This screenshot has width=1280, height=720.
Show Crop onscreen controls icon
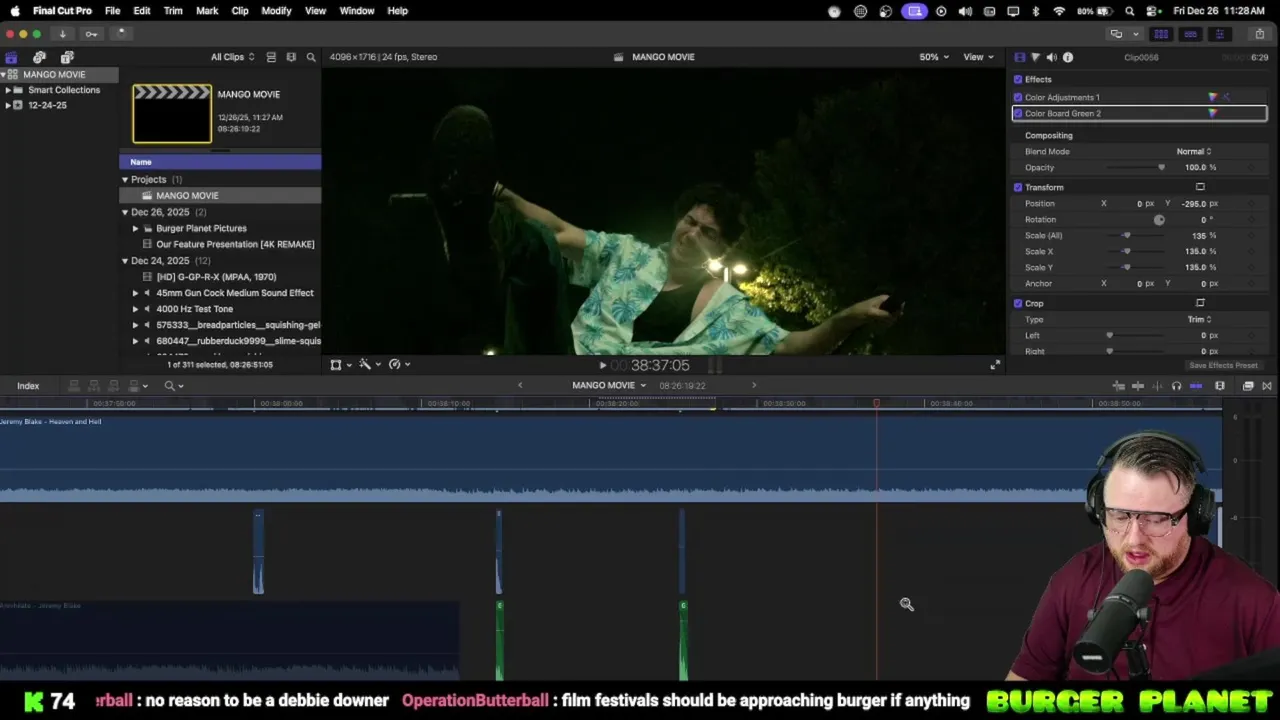click(1200, 303)
